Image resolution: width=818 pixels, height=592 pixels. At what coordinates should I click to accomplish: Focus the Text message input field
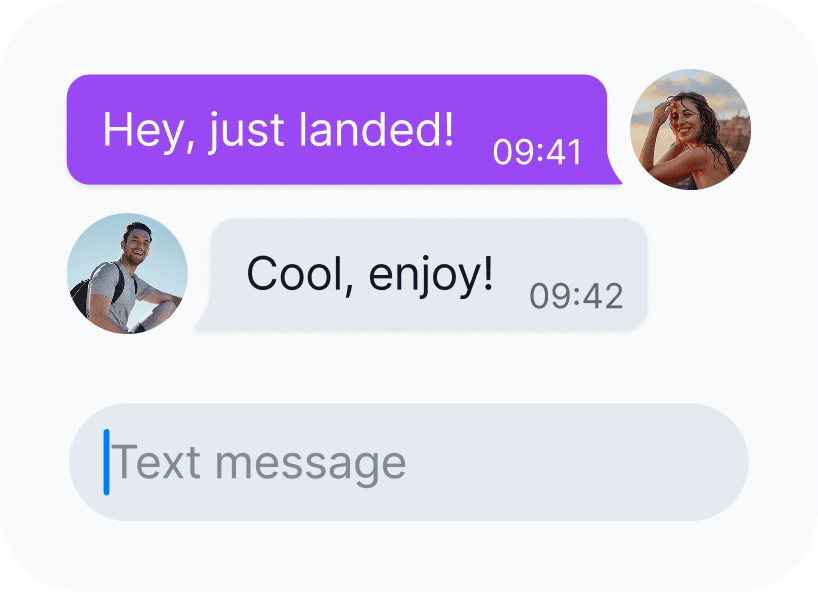coord(409,462)
